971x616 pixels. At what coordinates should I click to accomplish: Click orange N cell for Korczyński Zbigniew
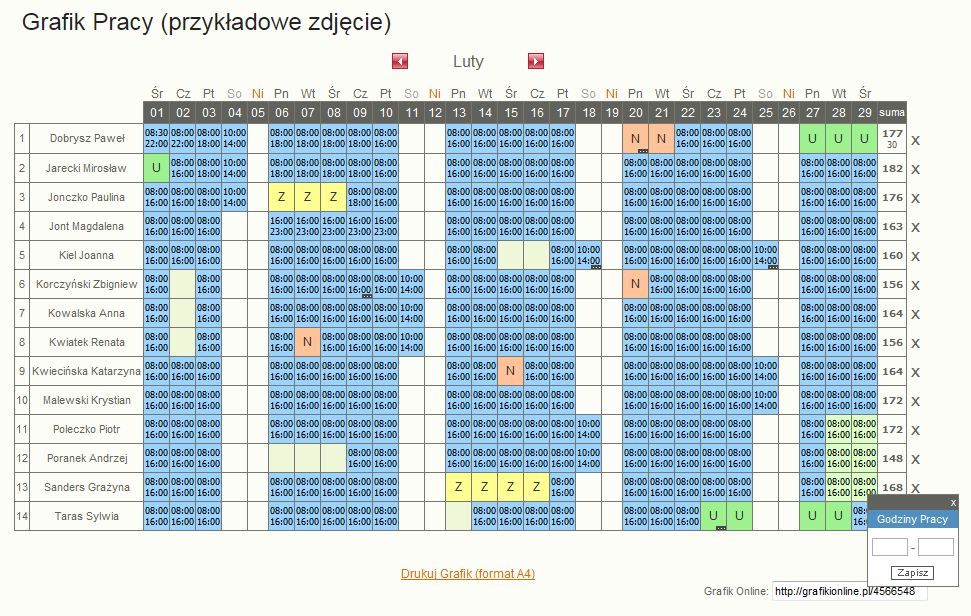click(x=636, y=284)
